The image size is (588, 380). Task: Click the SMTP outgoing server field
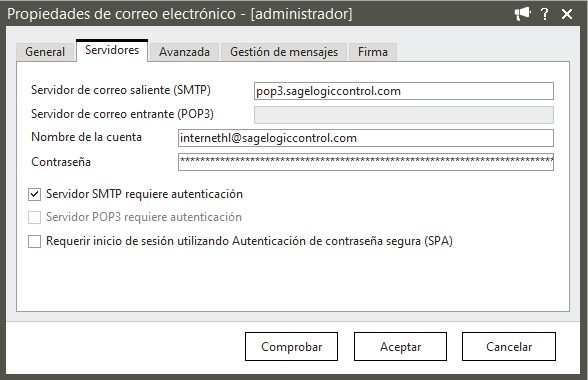pos(404,91)
